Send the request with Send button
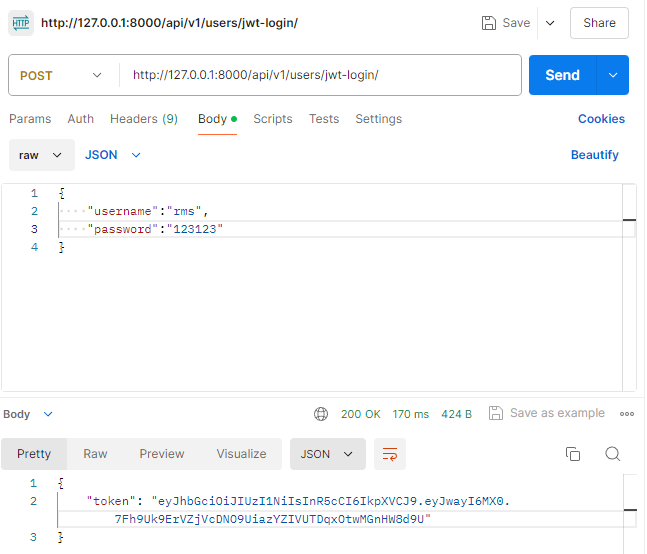647x554 pixels. pyautogui.click(x=562, y=75)
